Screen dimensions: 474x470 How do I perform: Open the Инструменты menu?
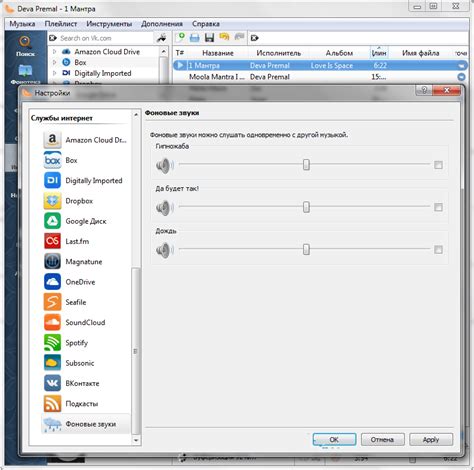pyautogui.click(x=109, y=24)
